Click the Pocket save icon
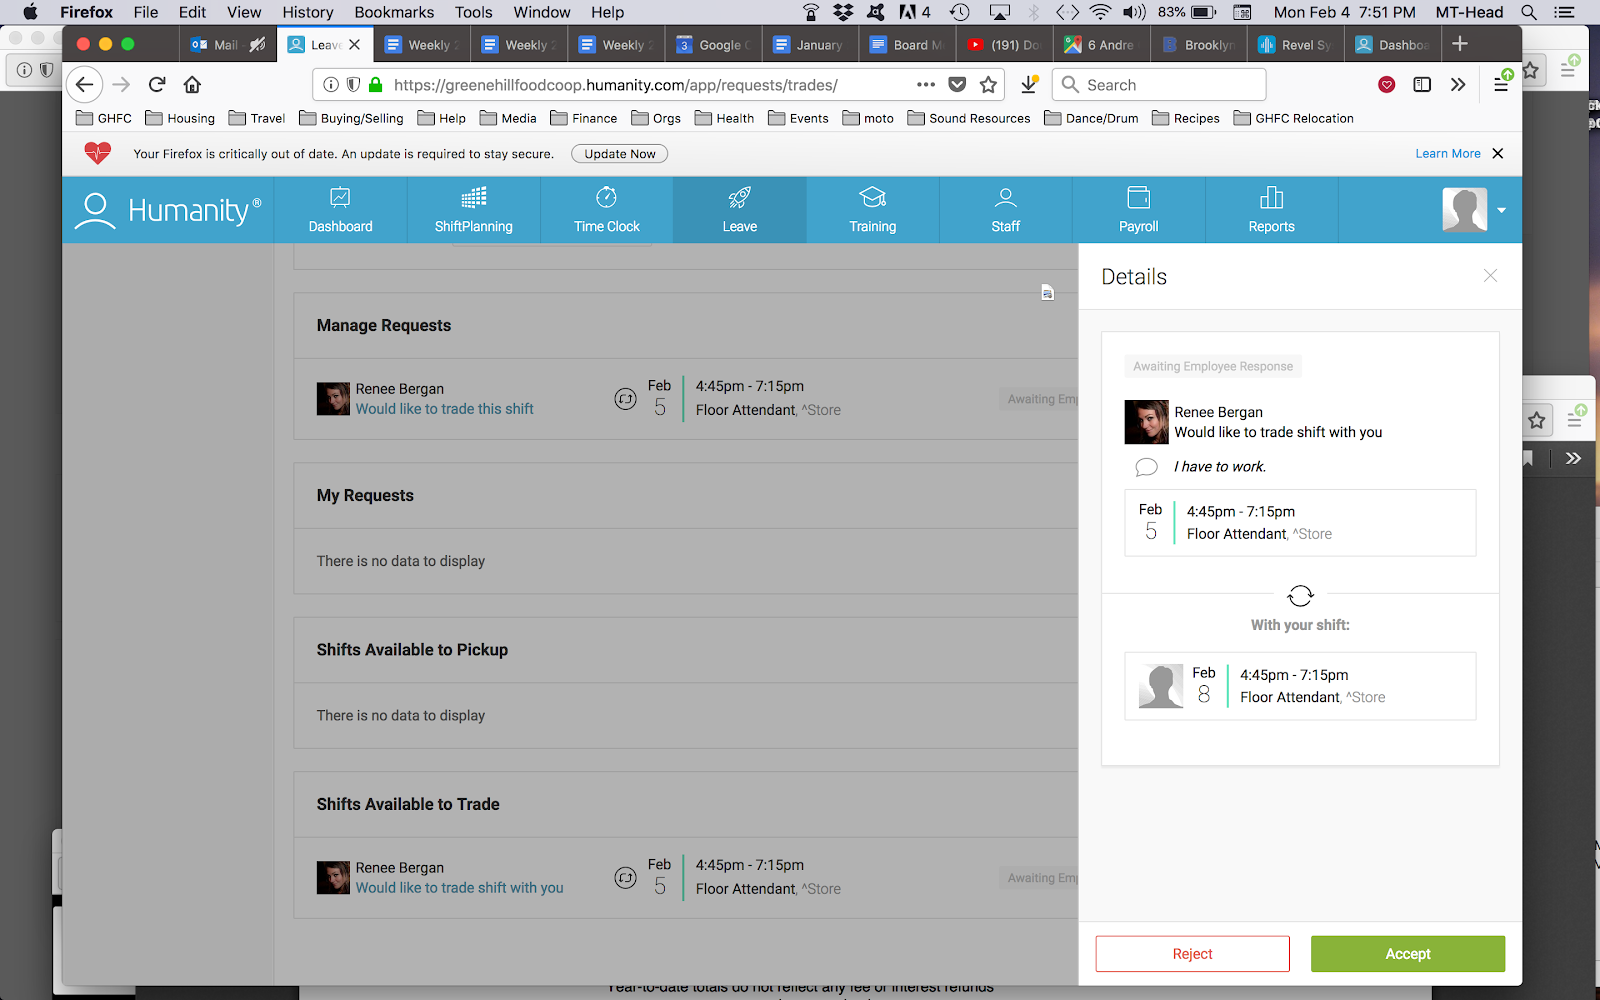The width and height of the screenshot is (1600, 1000). tap(957, 85)
